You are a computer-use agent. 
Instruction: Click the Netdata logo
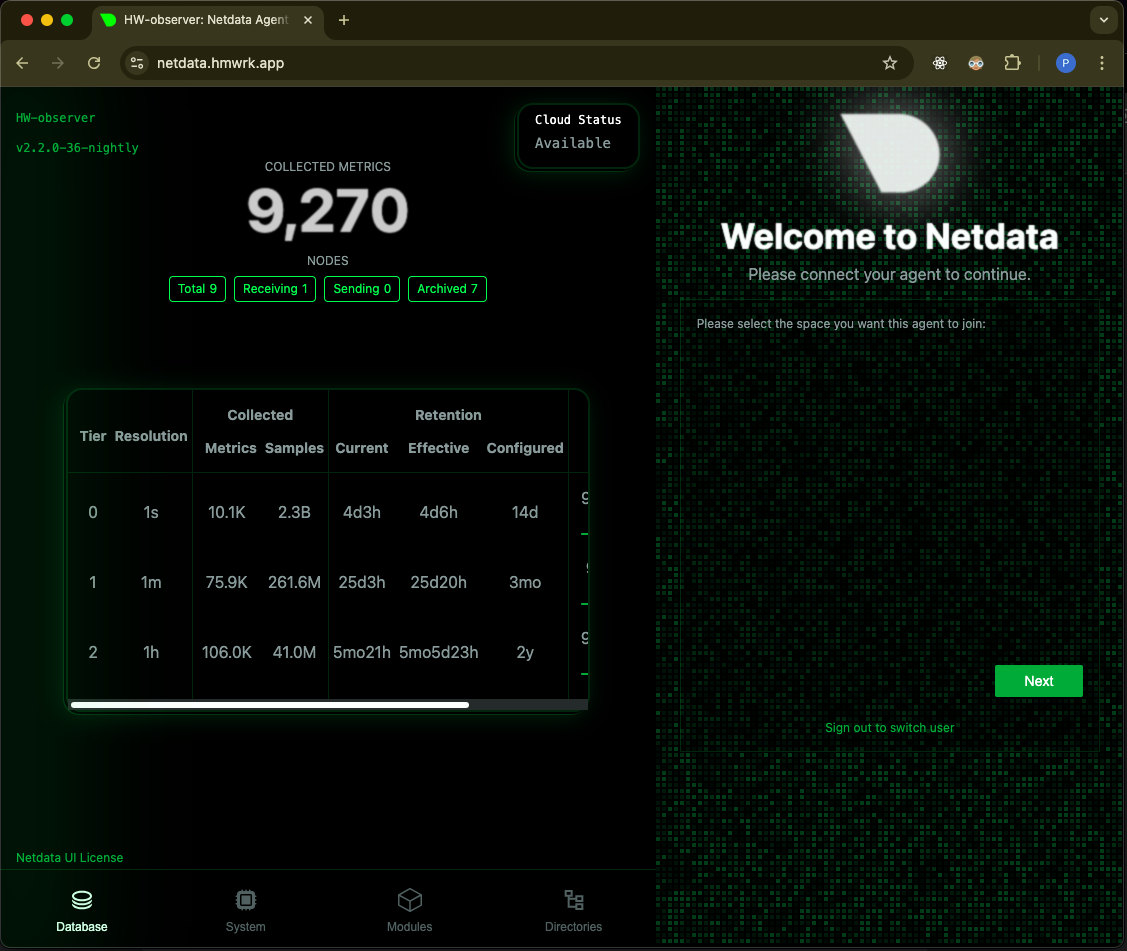891,152
